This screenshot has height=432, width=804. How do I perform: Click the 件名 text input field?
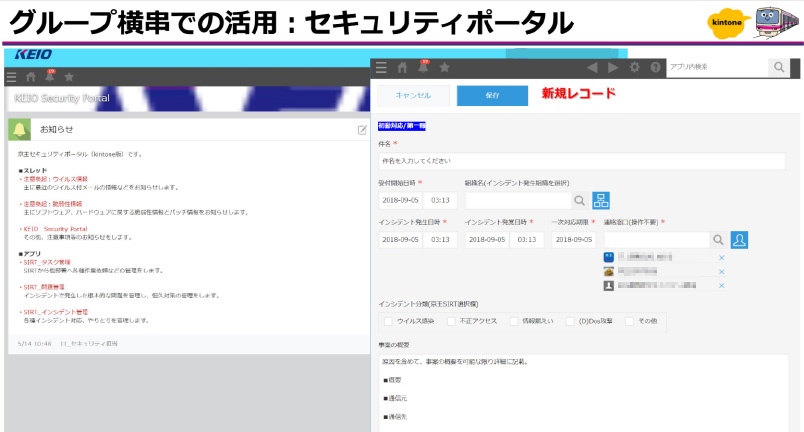coord(581,160)
